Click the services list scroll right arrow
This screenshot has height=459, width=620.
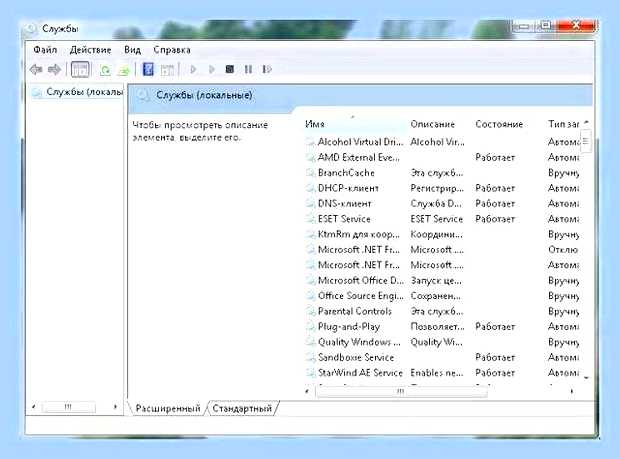572,391
